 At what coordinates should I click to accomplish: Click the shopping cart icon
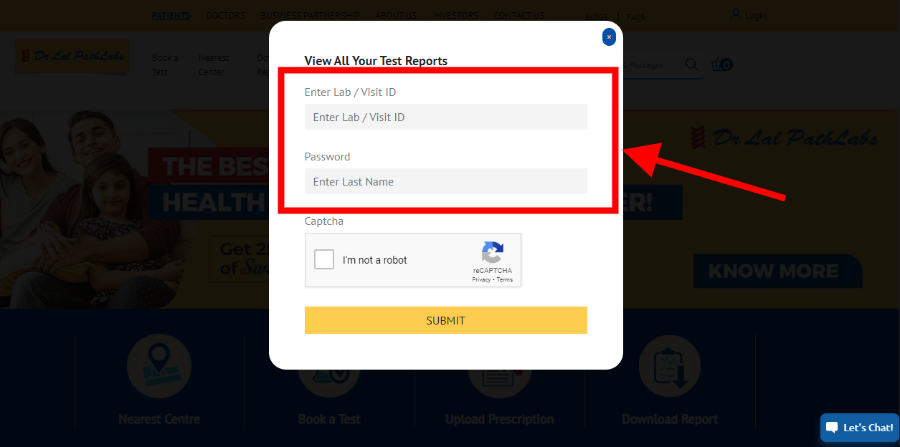pos(721,64)
